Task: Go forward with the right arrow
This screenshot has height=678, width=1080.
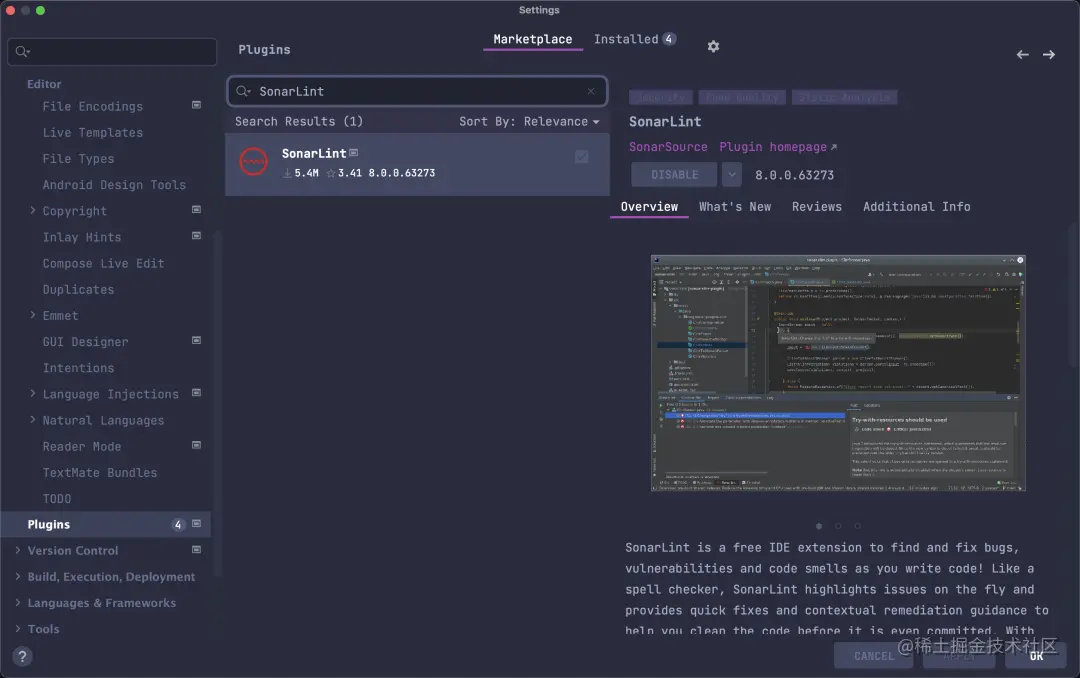Action: click(x=1048, y=54)
